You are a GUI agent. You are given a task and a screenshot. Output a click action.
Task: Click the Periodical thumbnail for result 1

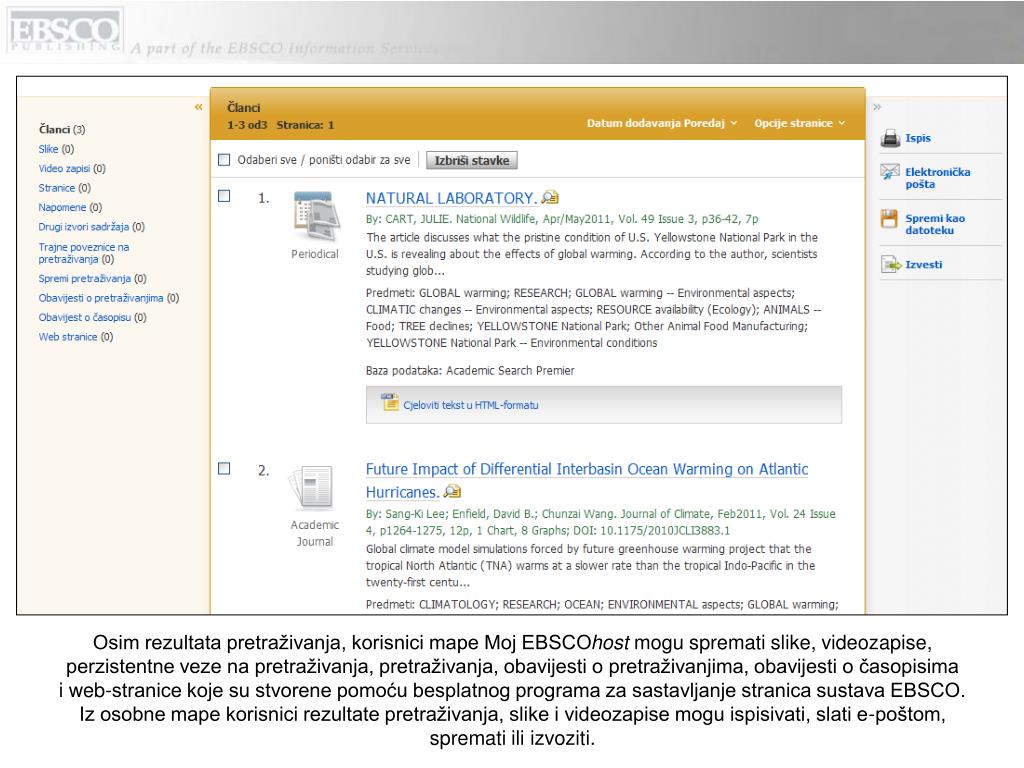(316, 215)
